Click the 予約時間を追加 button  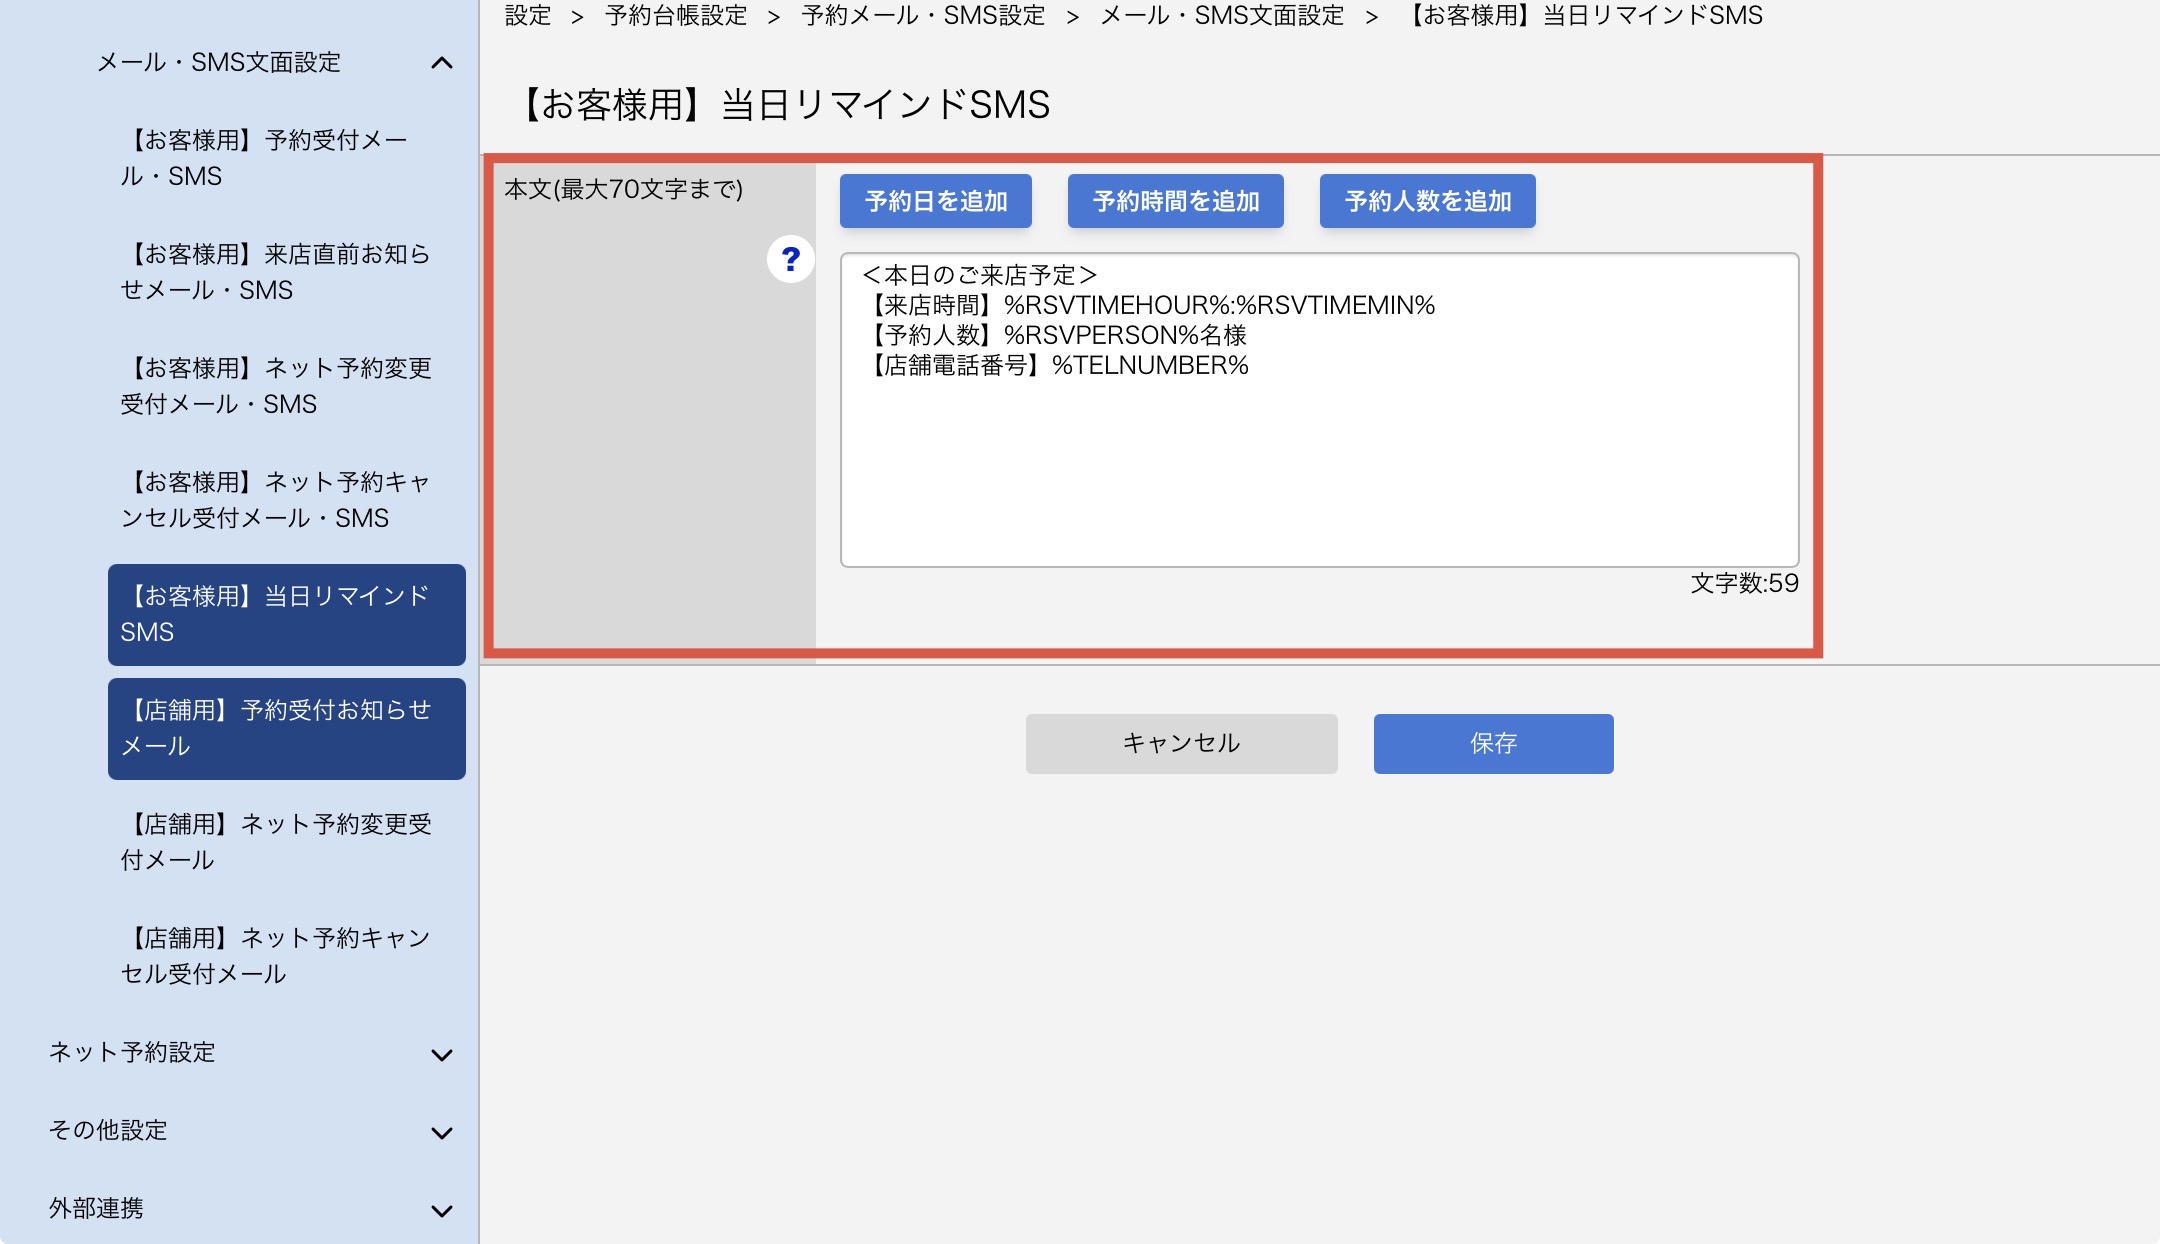pos(1176,201)
